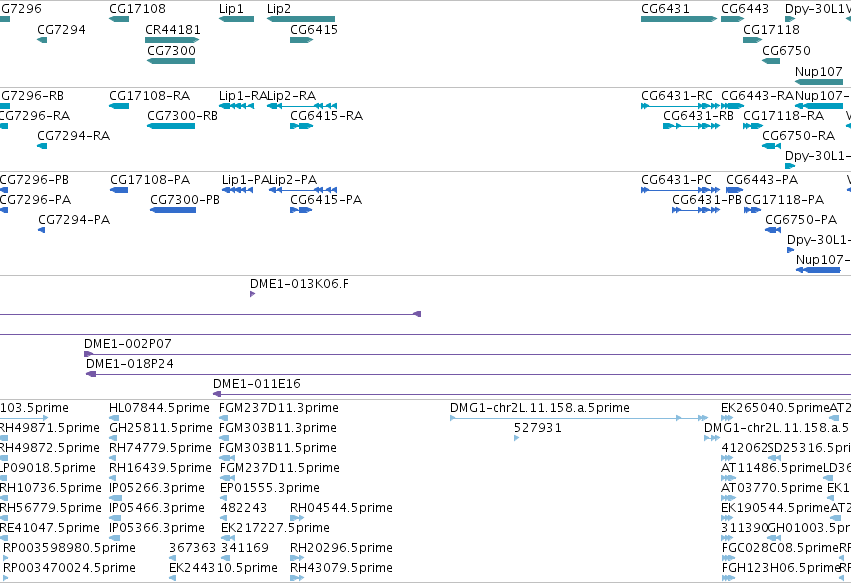851x583 pixels.
Task: Select the CG6431 gene bar glyph
Action: pos(679,19)
